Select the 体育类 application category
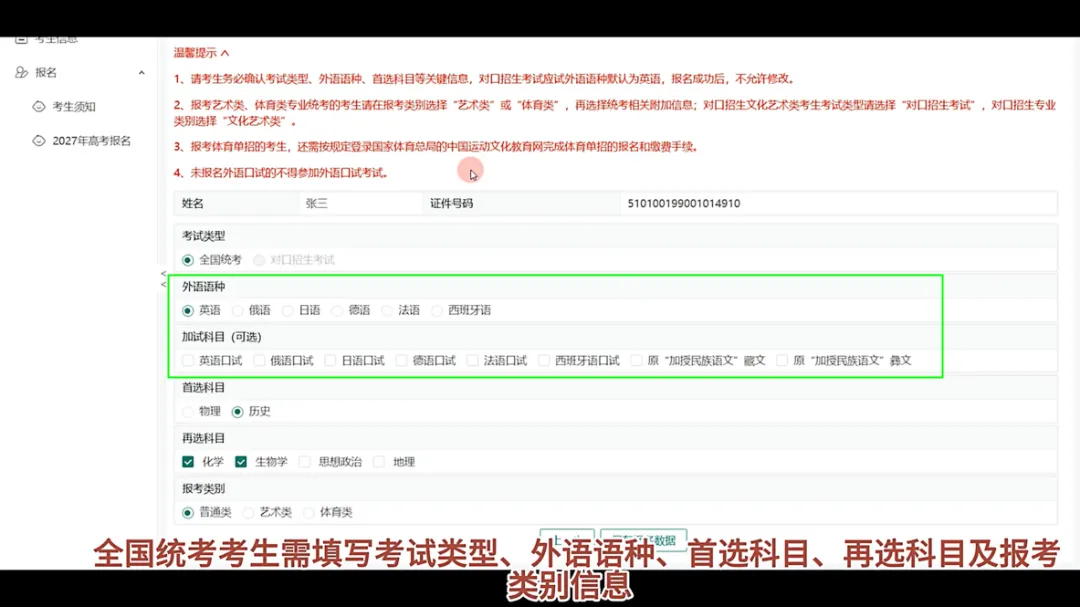 click(x=309, y=513)
